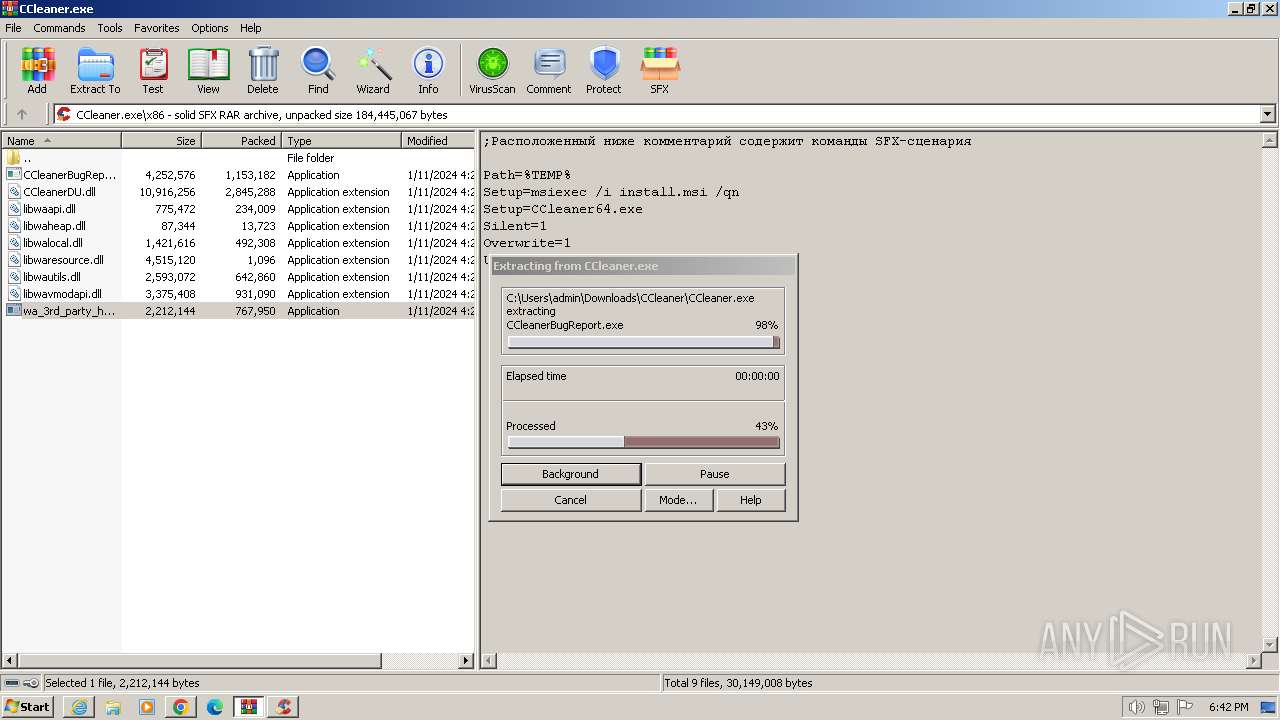Click comment pane scroll left arrow
Screen dimensions: 1280x720
(490, 661)
